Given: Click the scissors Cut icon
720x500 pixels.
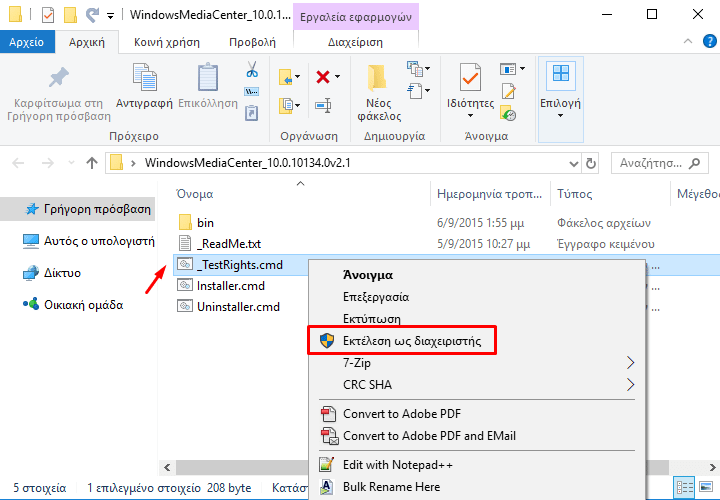Looking at the screenshot, I should (x=252, y=69).
